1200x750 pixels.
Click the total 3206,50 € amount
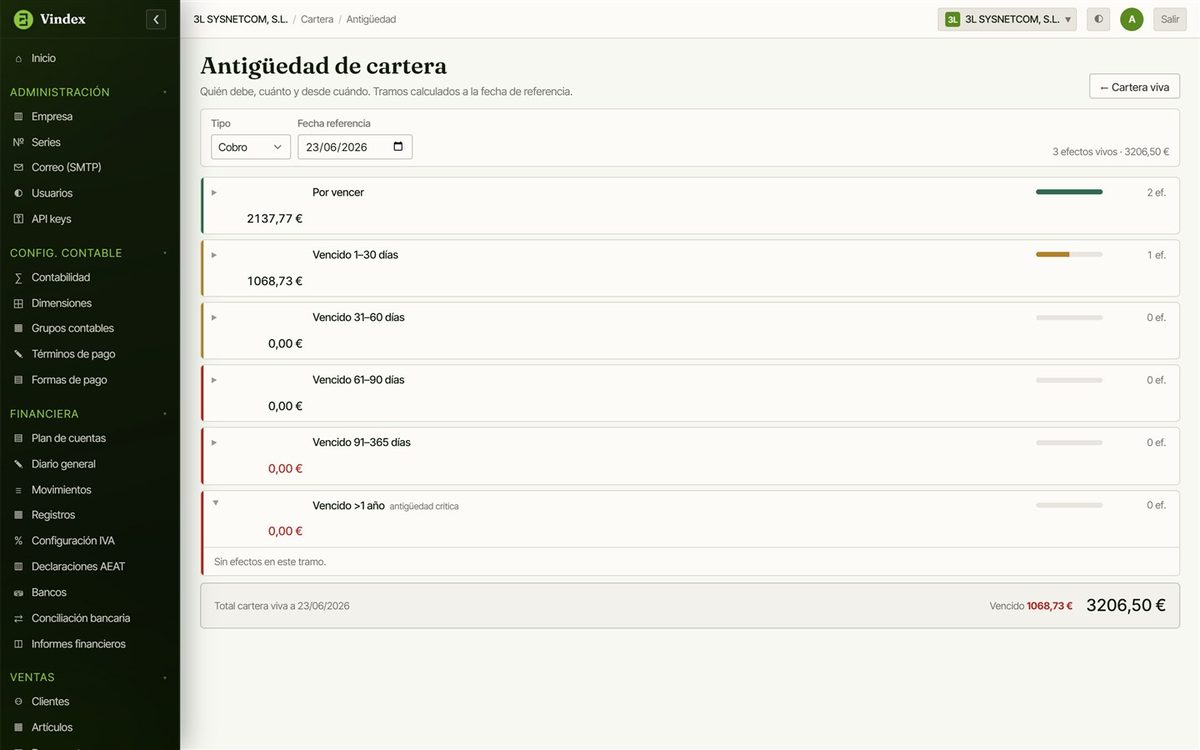1126,606
